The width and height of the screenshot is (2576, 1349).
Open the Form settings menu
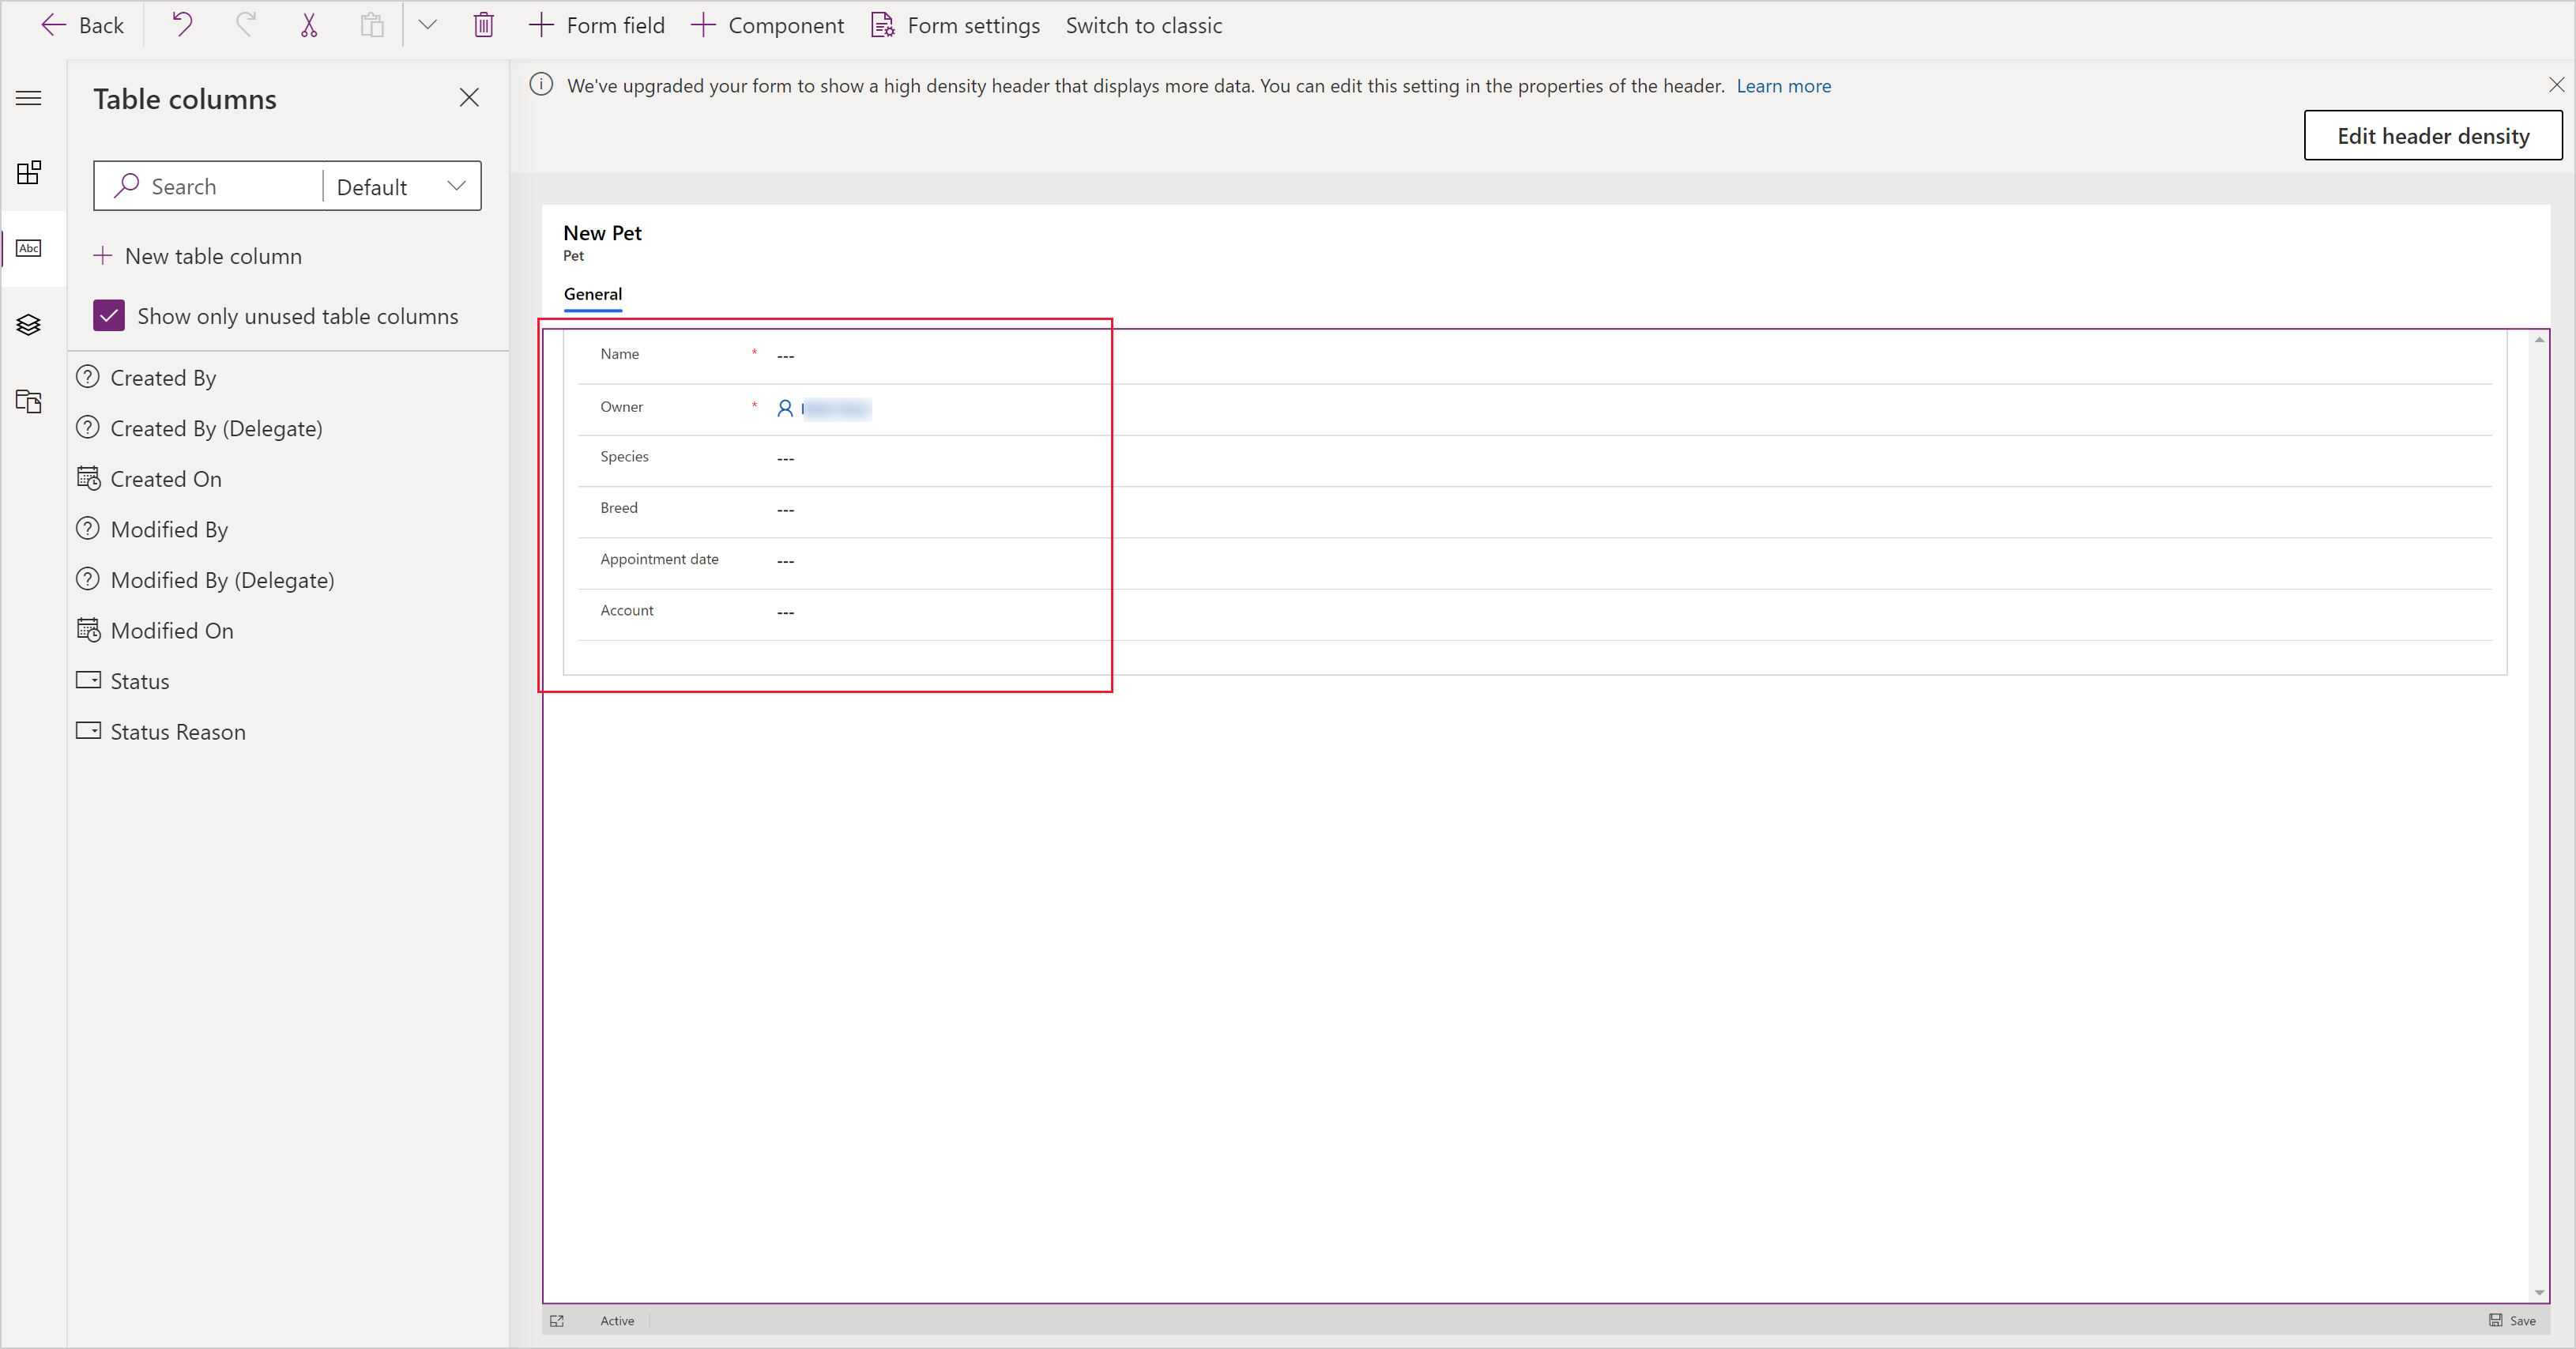[958, 25]
